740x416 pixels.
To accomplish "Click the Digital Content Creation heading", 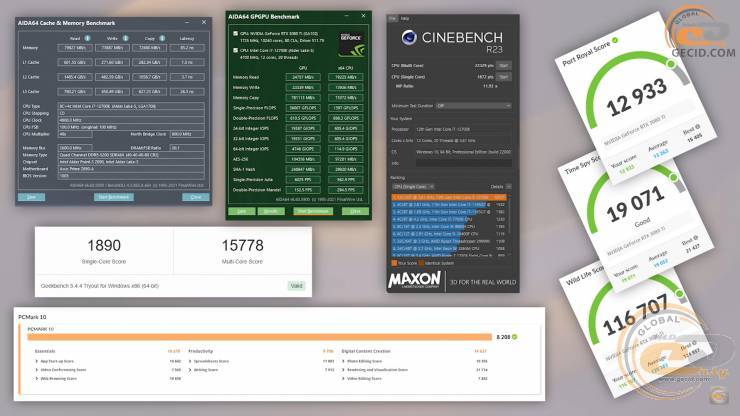I will [x=366, y=351].
